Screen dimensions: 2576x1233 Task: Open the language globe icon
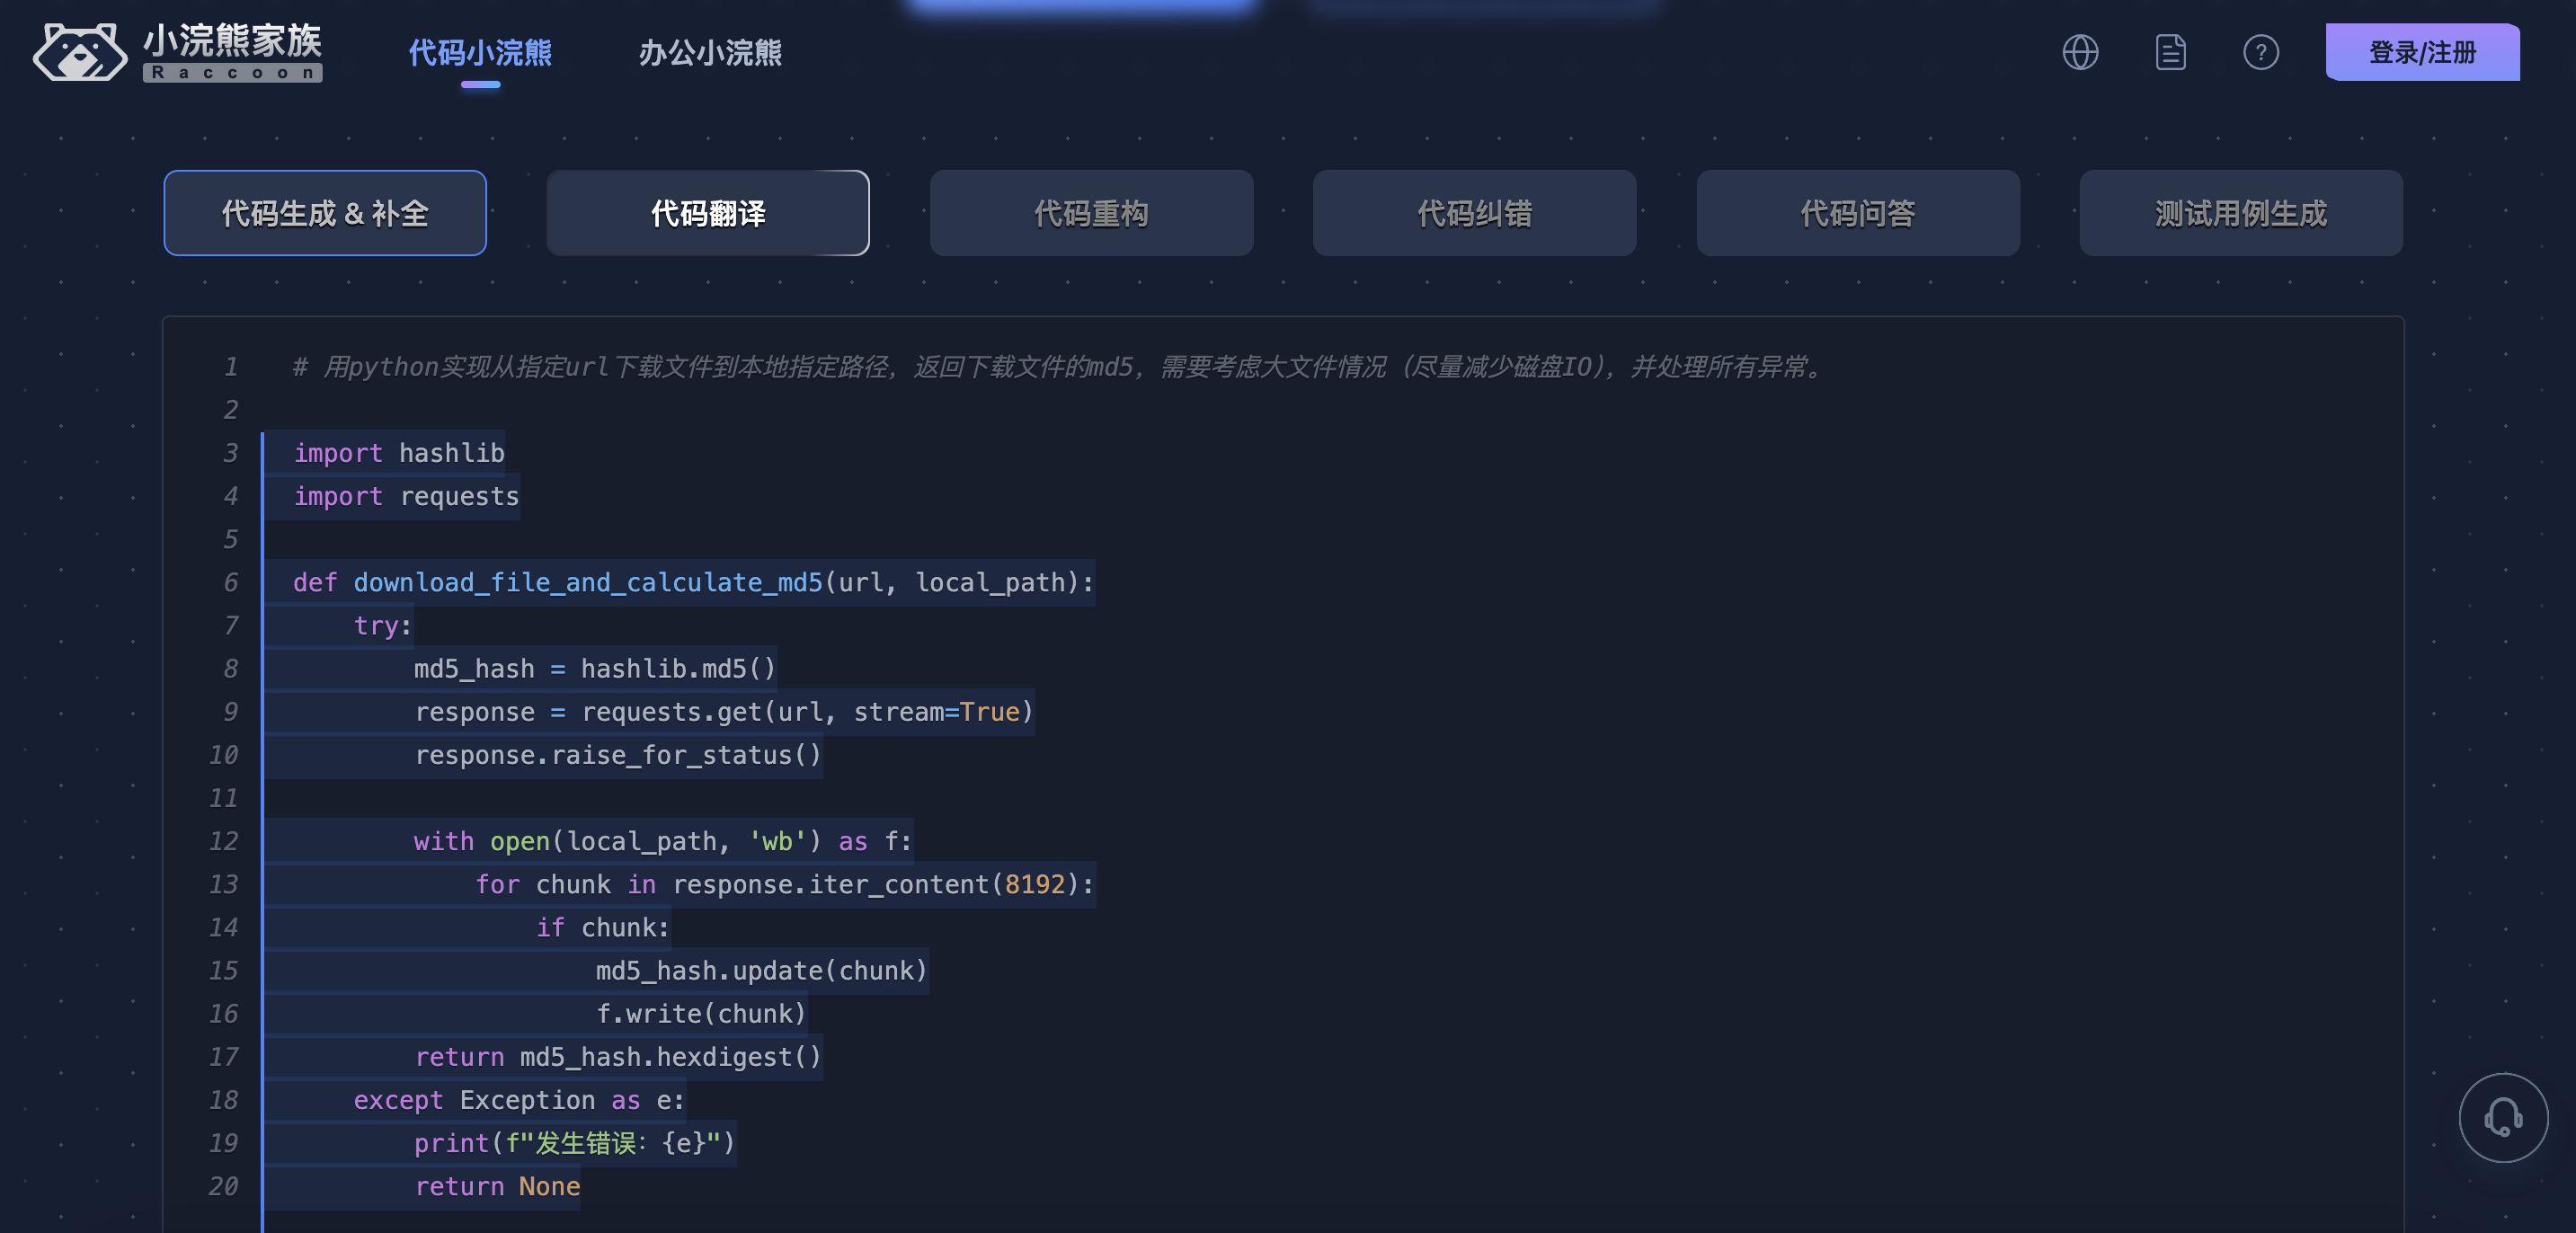[2080, 52]
